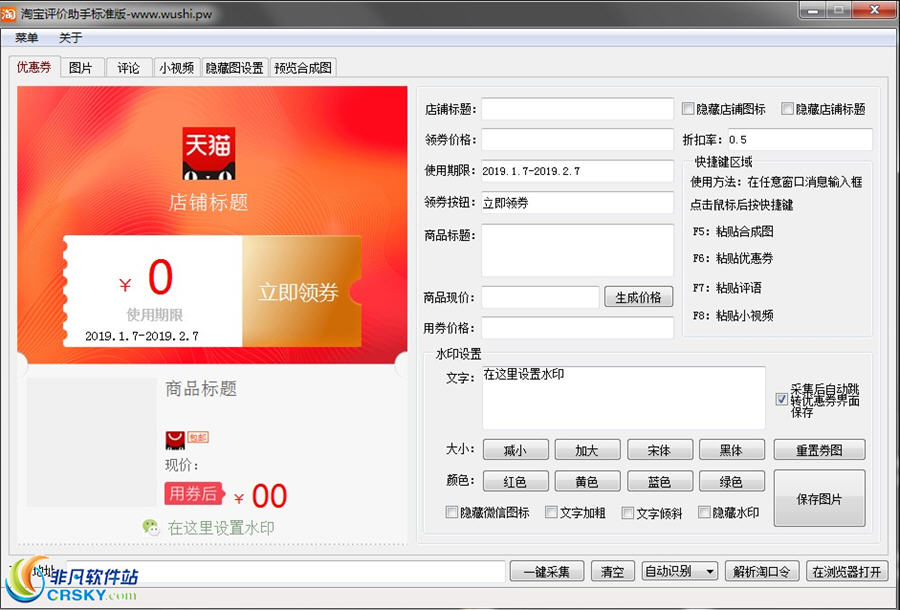
Task: Click the empty product image placeholder
Action: click(x=91, y=441)
